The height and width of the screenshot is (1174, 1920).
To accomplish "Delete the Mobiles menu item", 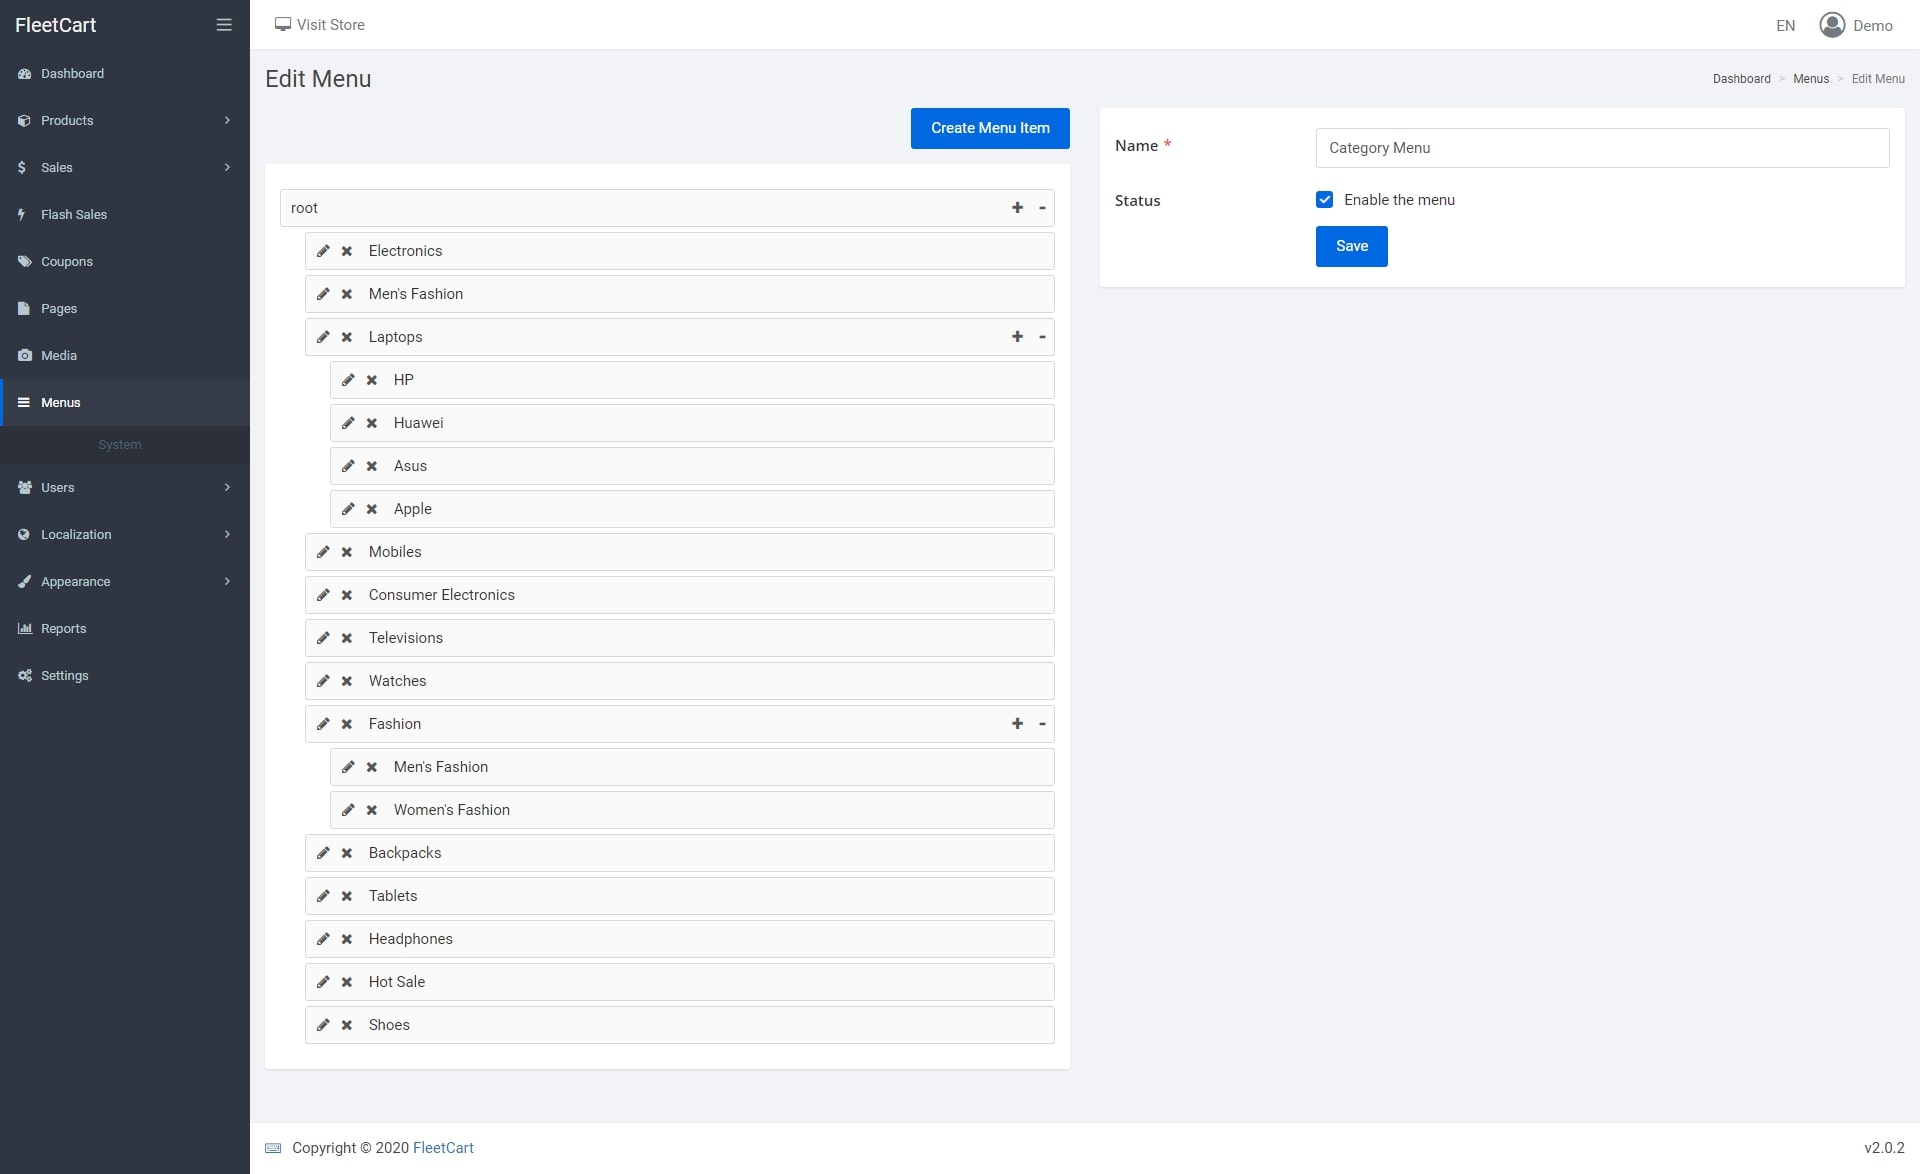I will pyautogui.click(x=347, y=552).
